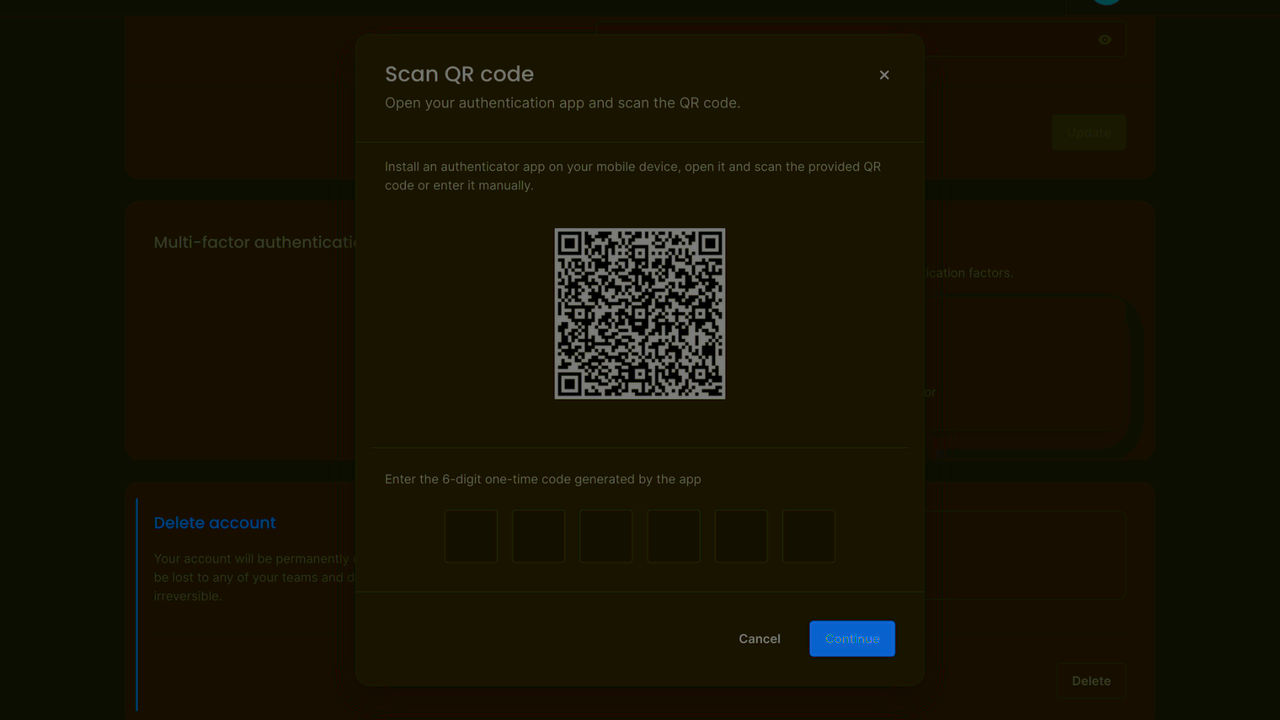Click the second code digit box
1280x720 pixels.
pyautogui.click(x=538, y=536)
